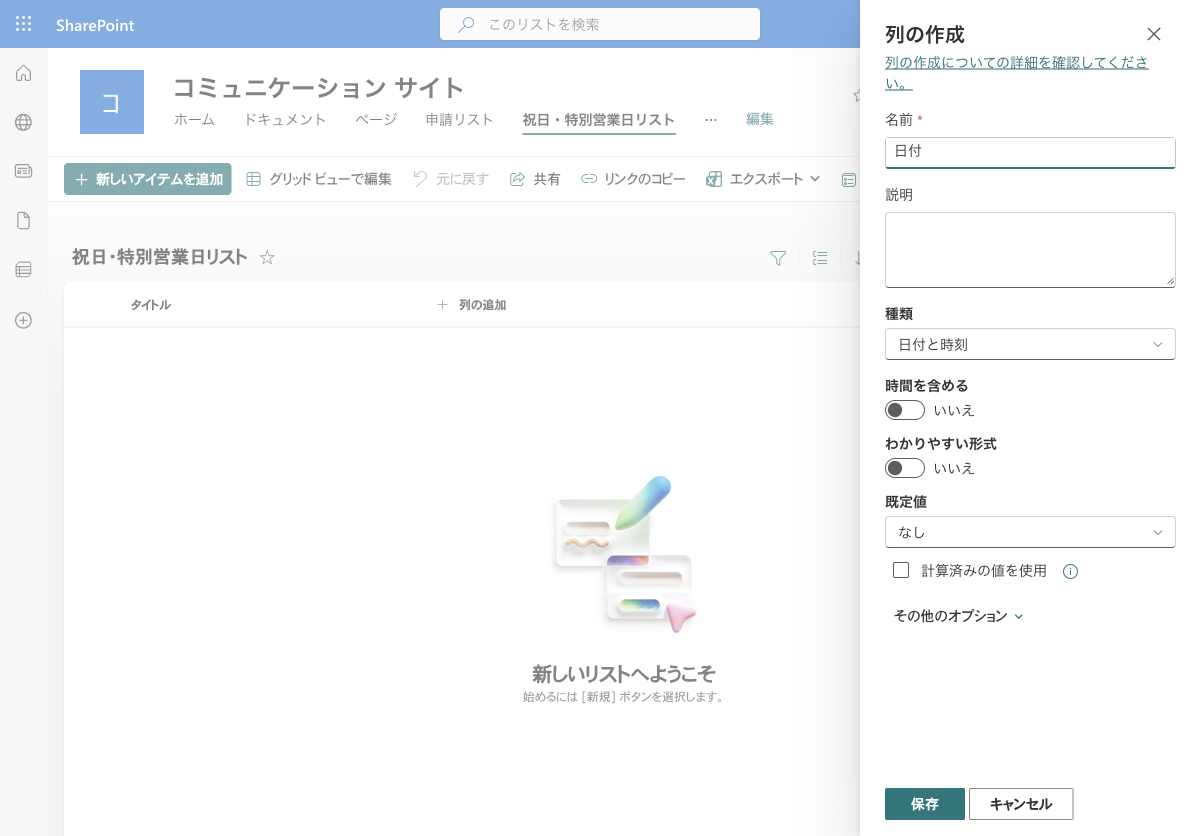Open the navigation overflow ellipsis

[x=711, y=119]
